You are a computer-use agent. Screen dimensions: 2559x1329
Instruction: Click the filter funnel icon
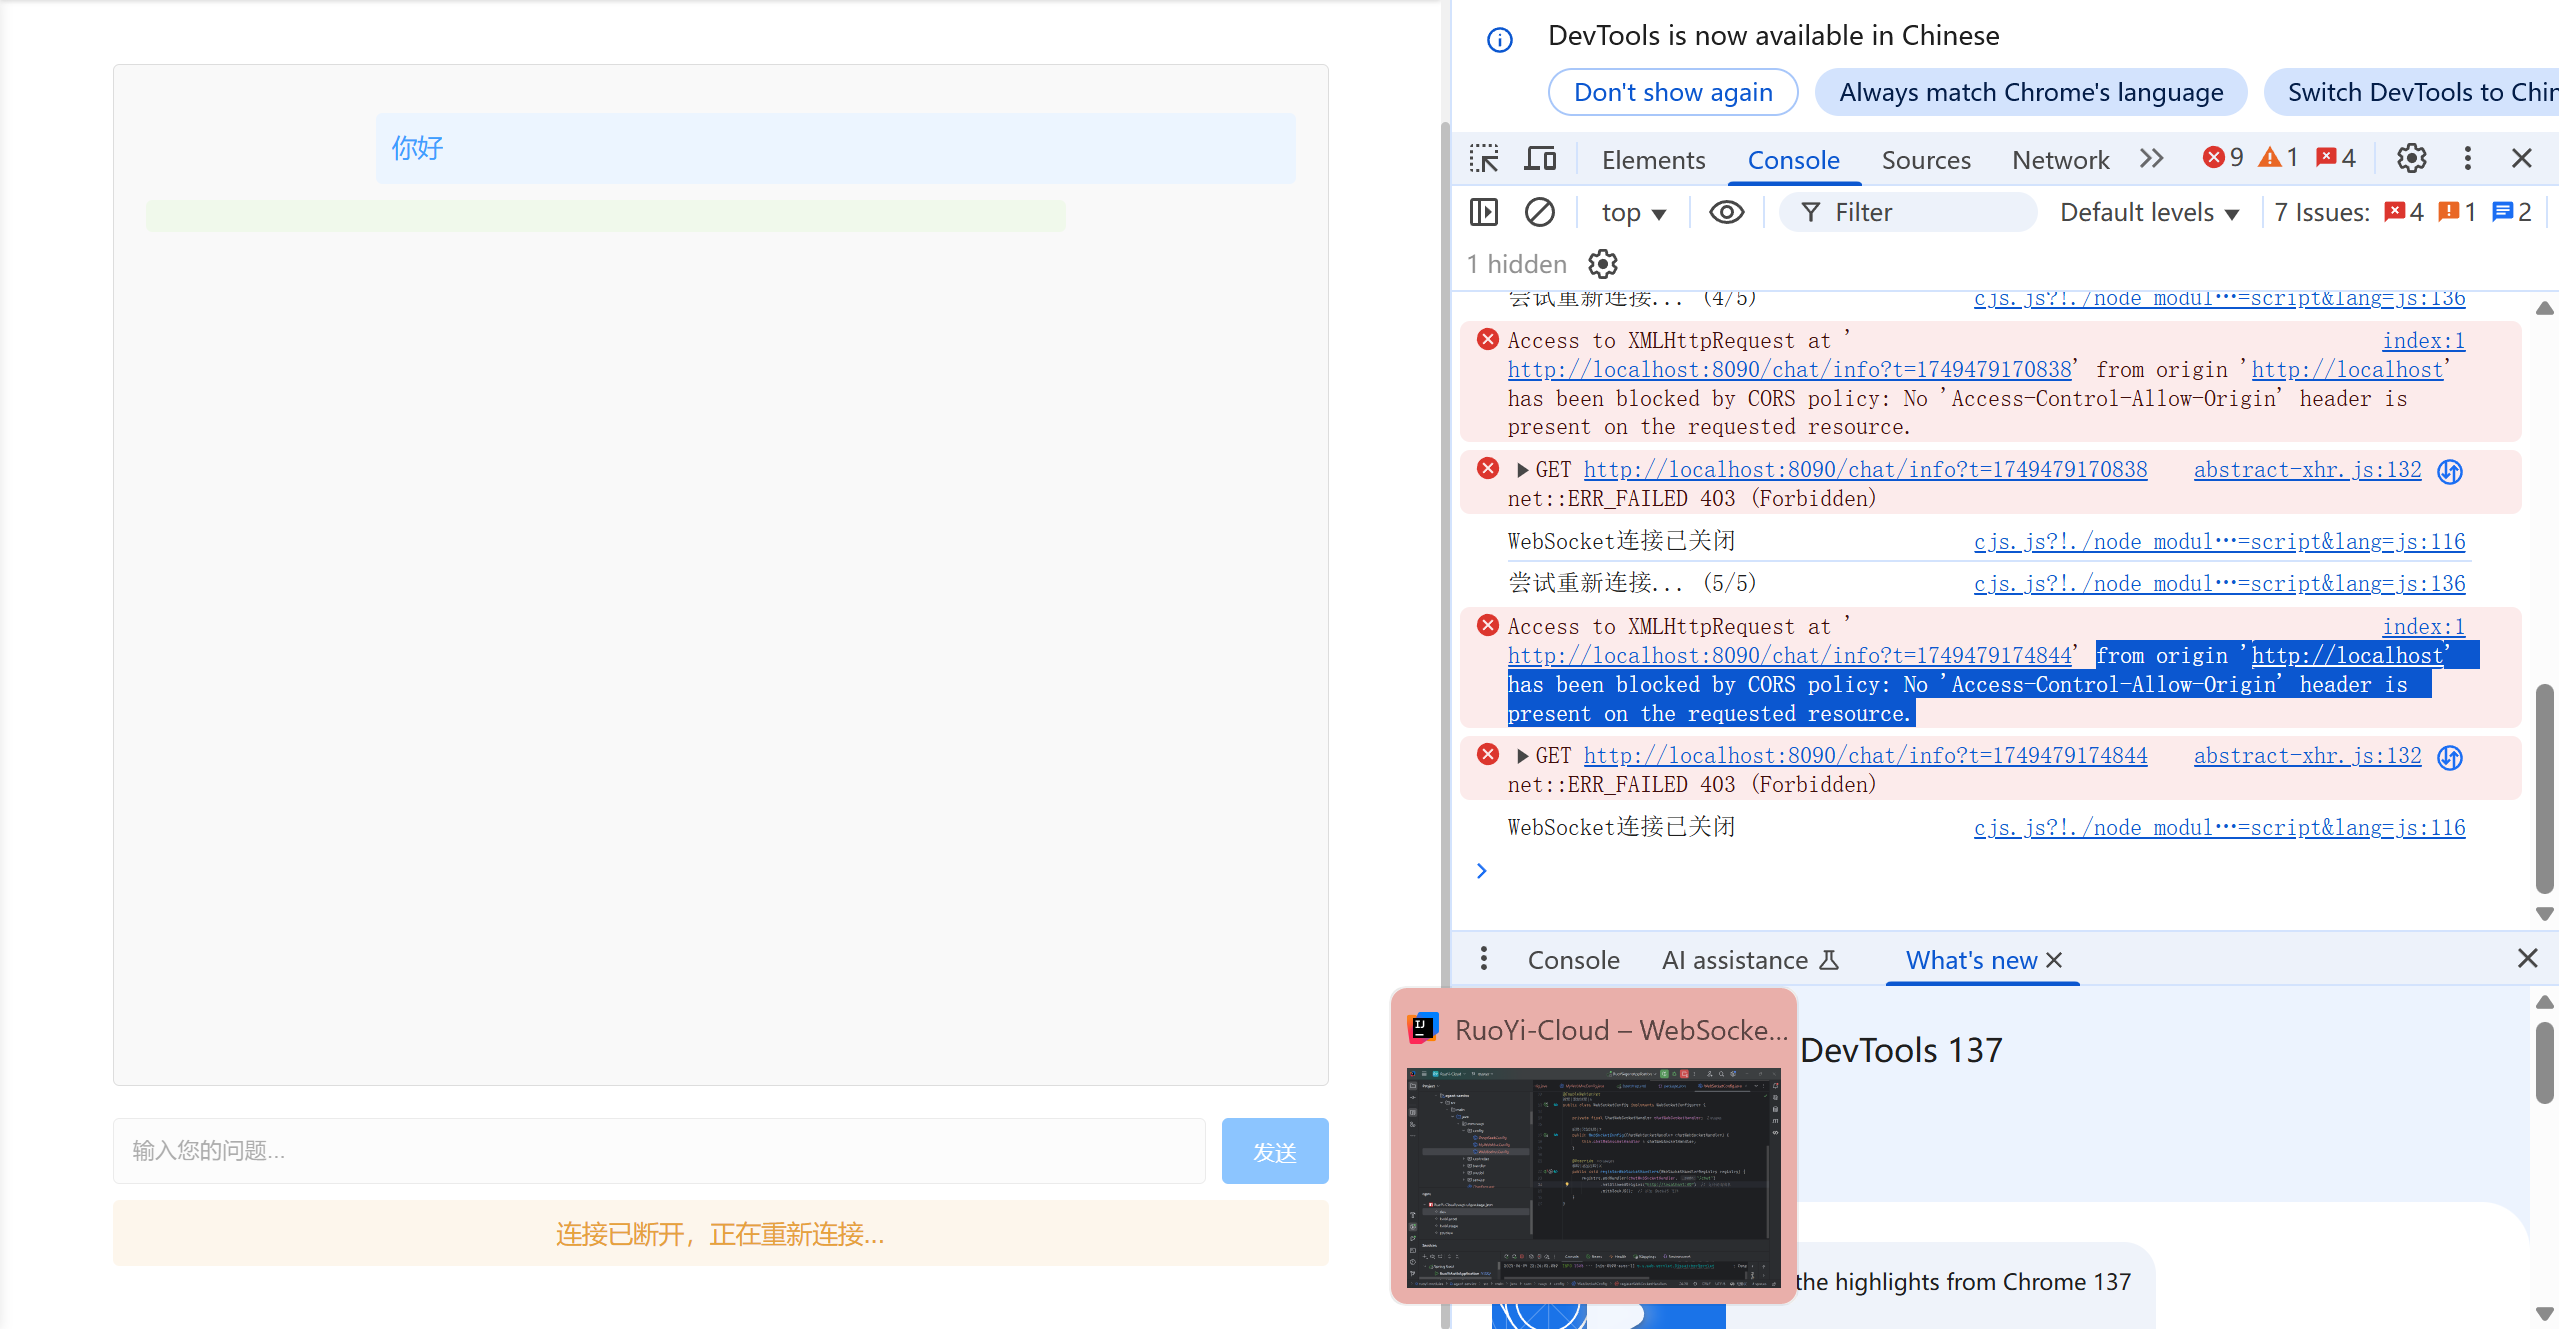(x=1811, y=211)
